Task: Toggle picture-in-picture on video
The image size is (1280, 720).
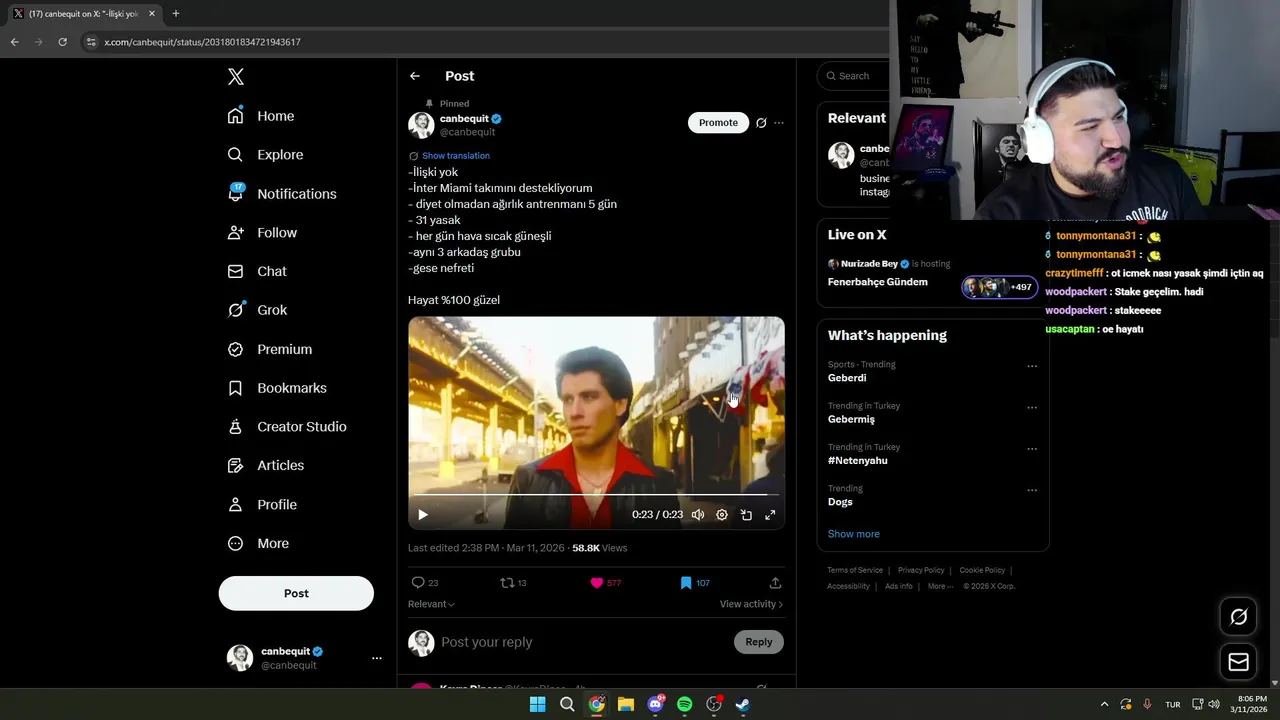Action: click(x=746, y=515)
